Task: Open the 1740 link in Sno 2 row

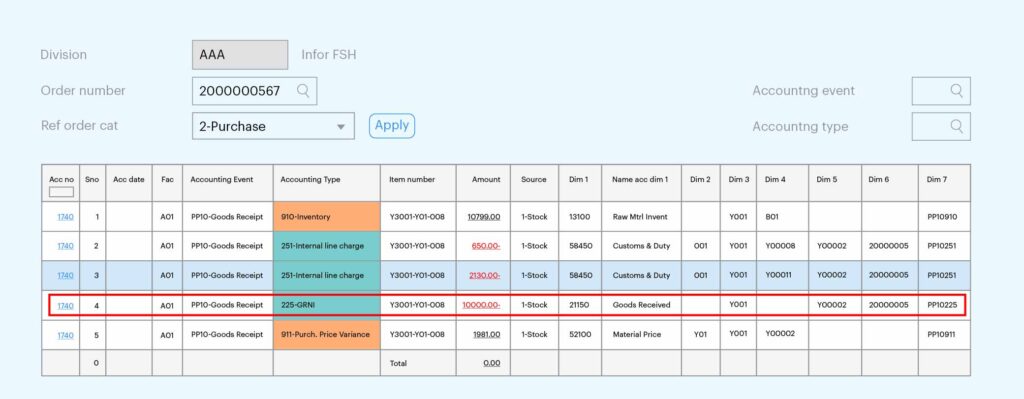Action: click(65, 246)
